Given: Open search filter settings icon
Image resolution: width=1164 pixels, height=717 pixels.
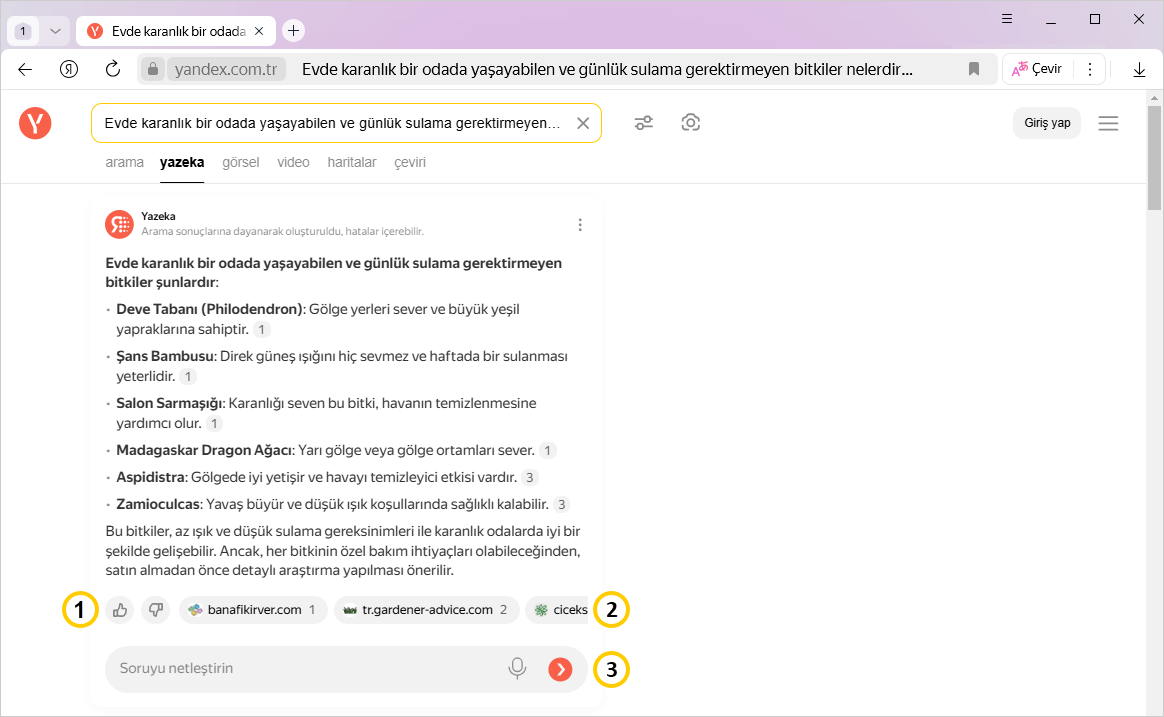Looking at the screenshot, I should pos(644,123).
